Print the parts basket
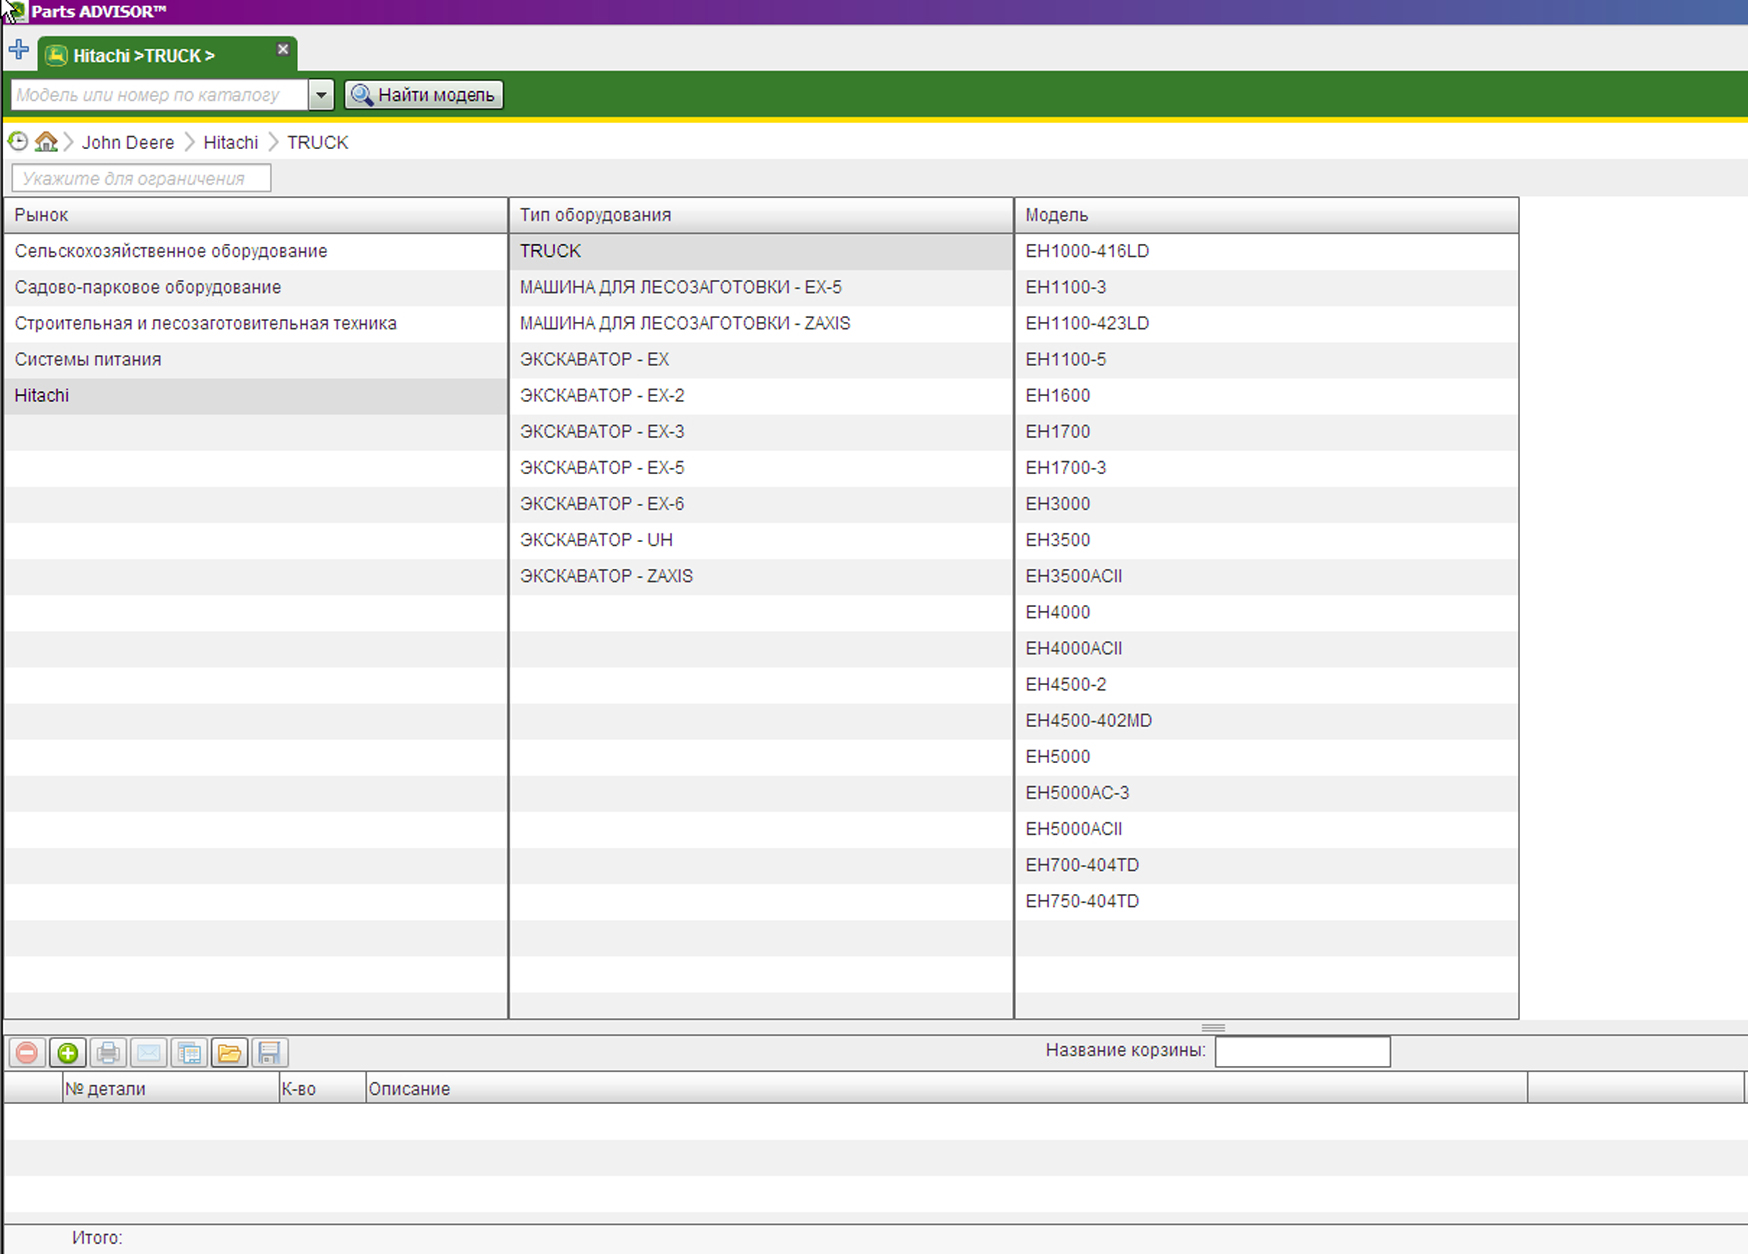This screenshot has height=1254, width=1748. click(108, 1053)
